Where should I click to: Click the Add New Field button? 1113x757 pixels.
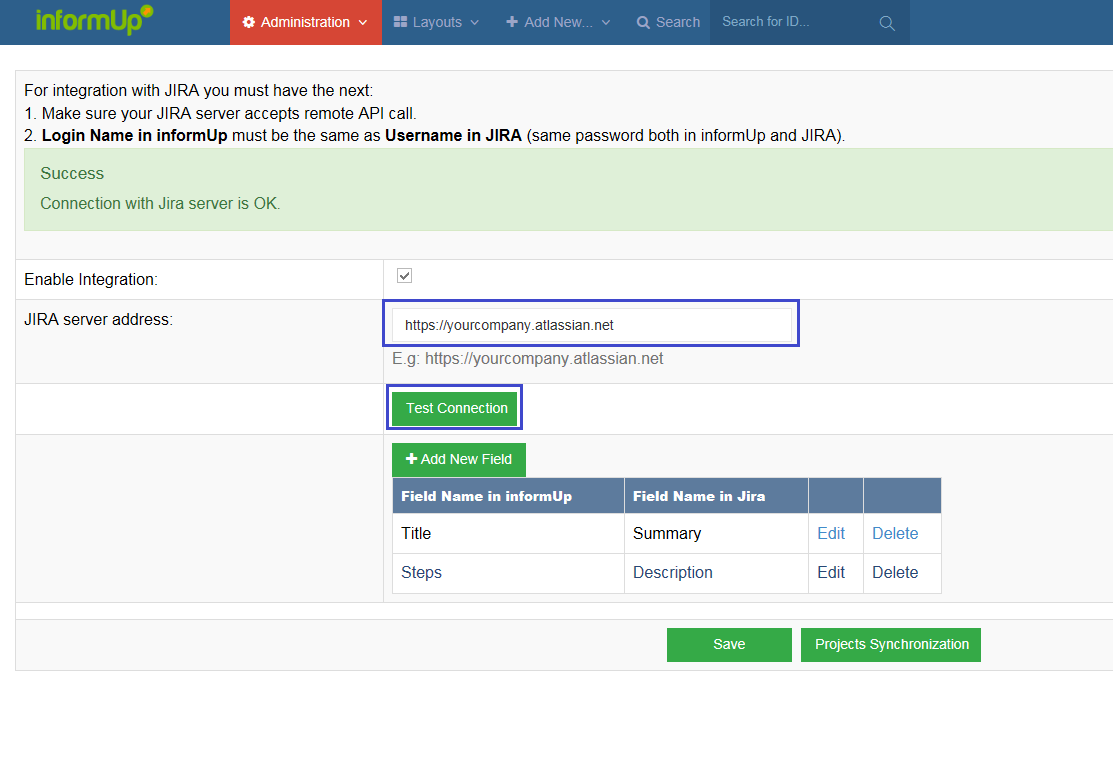459,459
